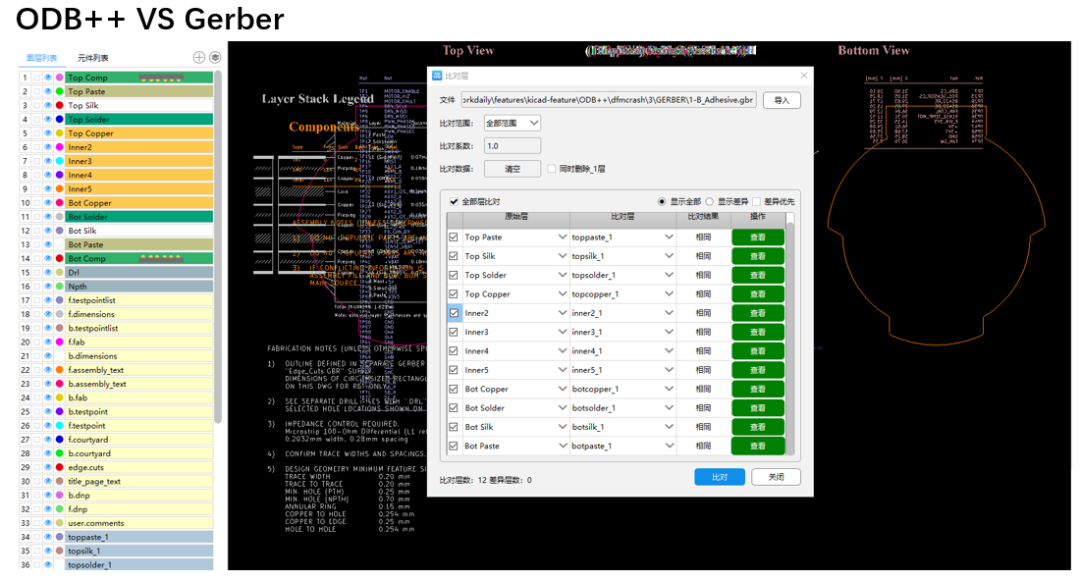Click the 比对结果 column header
Screen dimensions: 1080x581
[x=703, y=217]
